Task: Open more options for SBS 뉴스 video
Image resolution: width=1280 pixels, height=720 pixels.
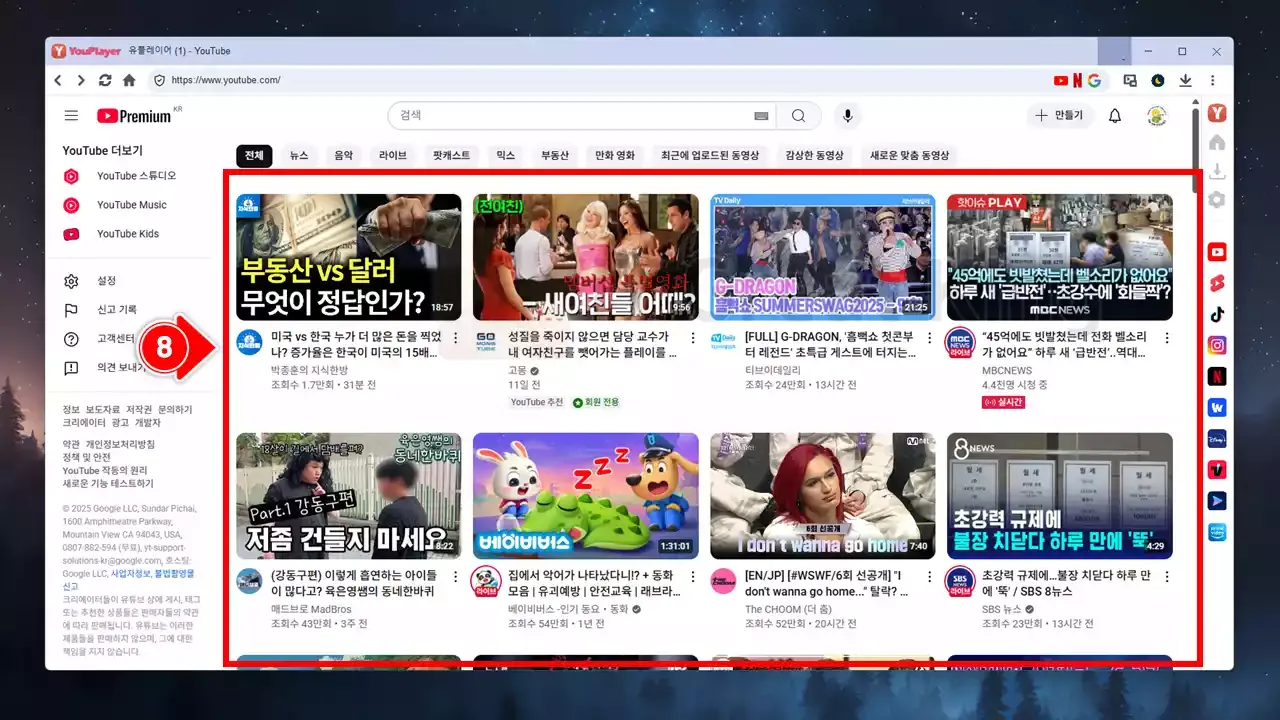Action: (x=1167, y=577)
